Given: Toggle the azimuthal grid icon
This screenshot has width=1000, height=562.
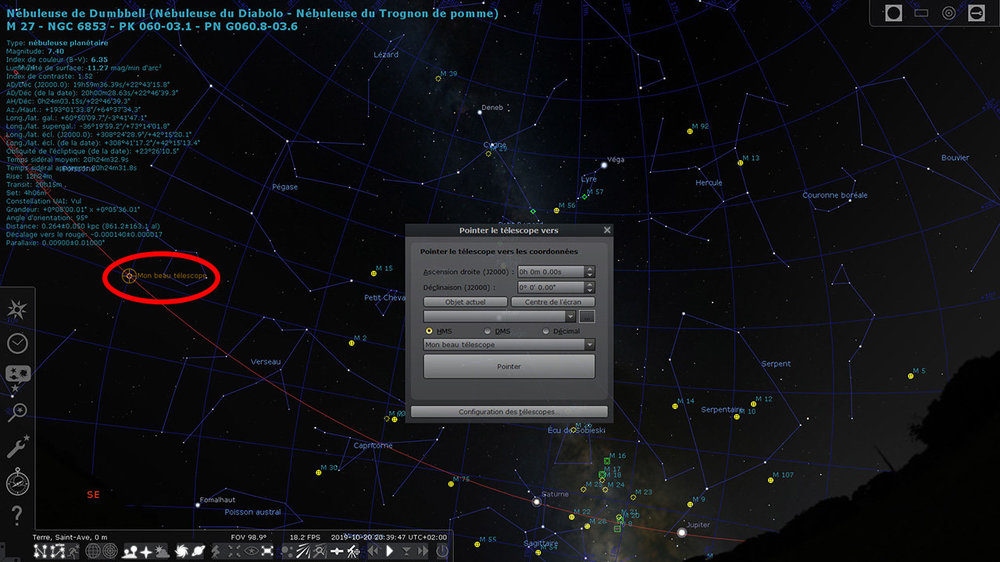Looking at the screenshot, I should 110,551.
